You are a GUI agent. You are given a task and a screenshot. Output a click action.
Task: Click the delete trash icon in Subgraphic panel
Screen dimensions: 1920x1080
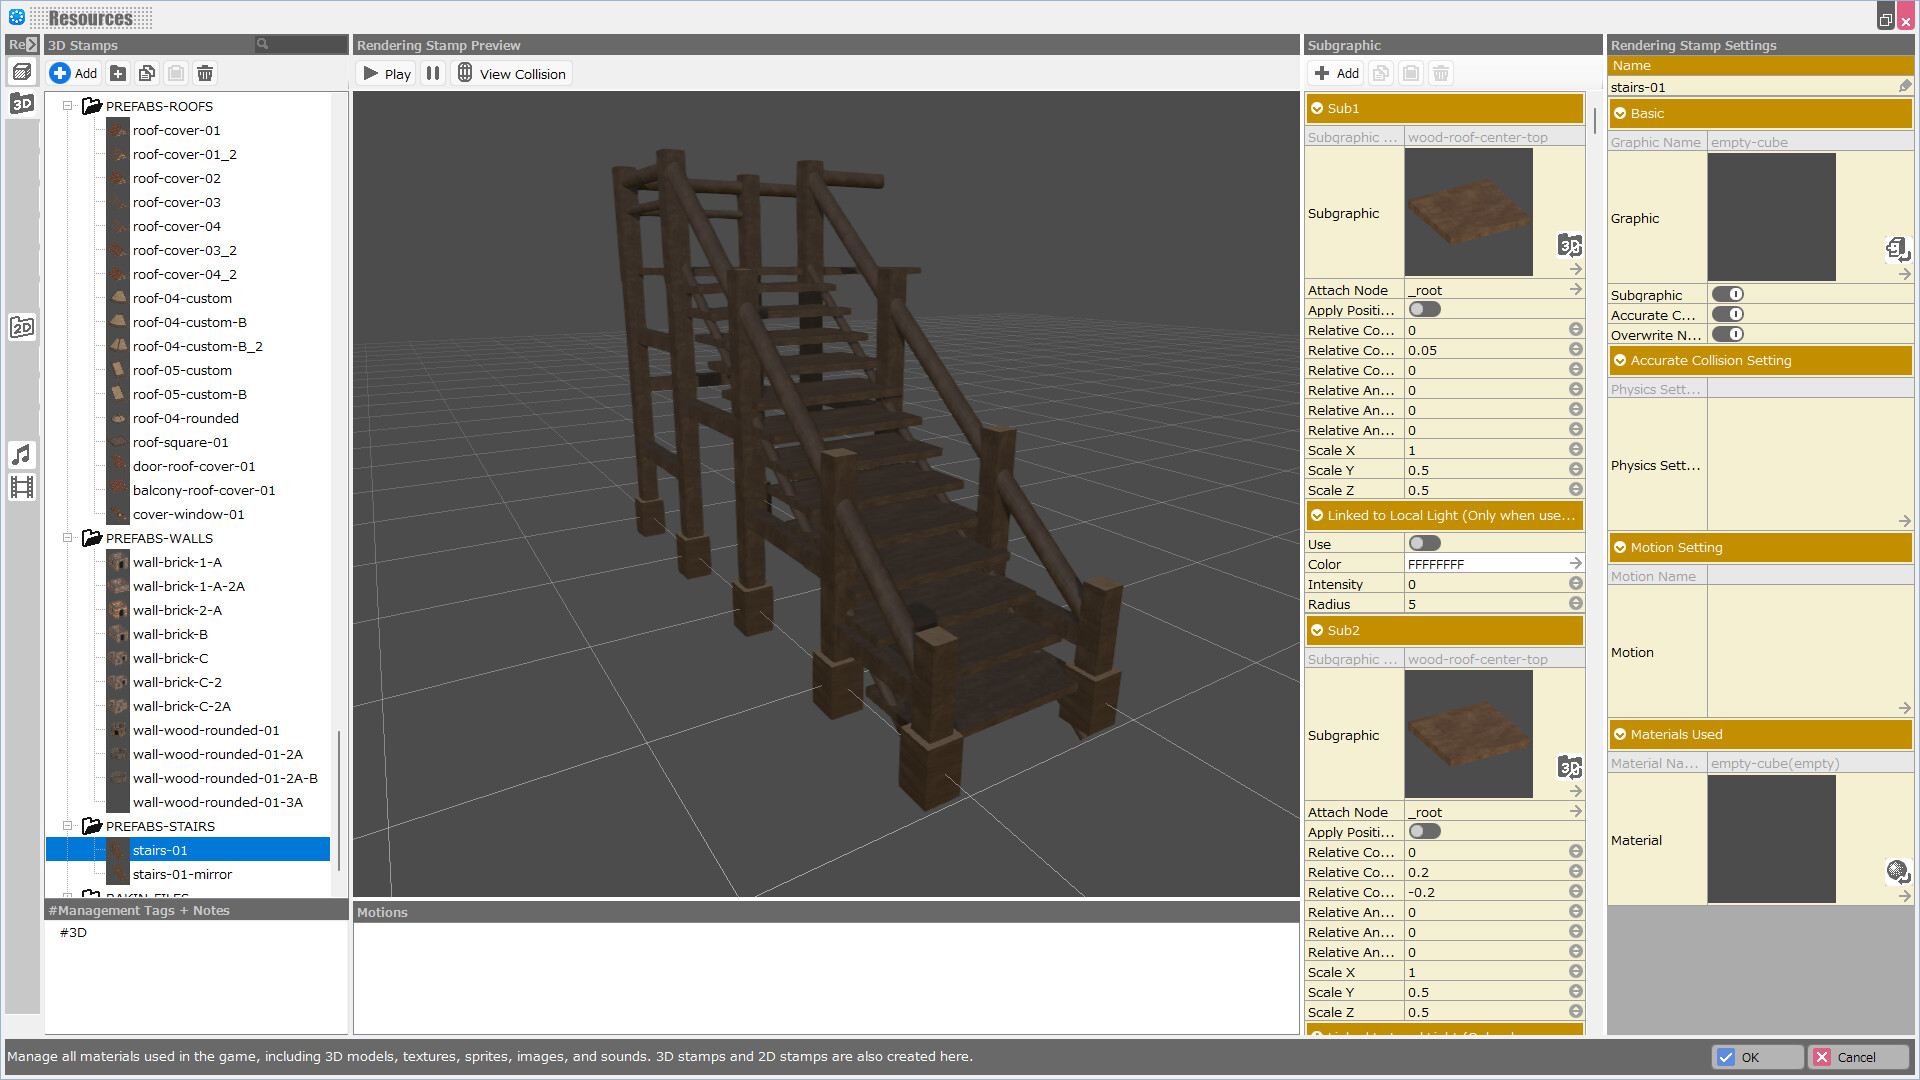tap(1440, 72)
